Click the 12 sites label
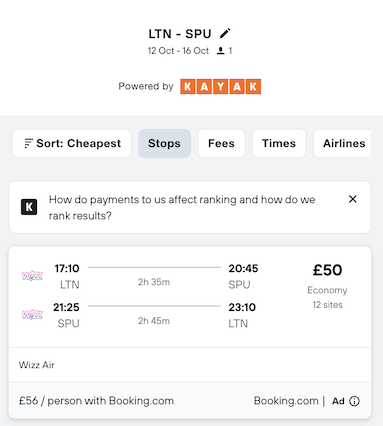383x426 pixels. (x=327, y=305)
